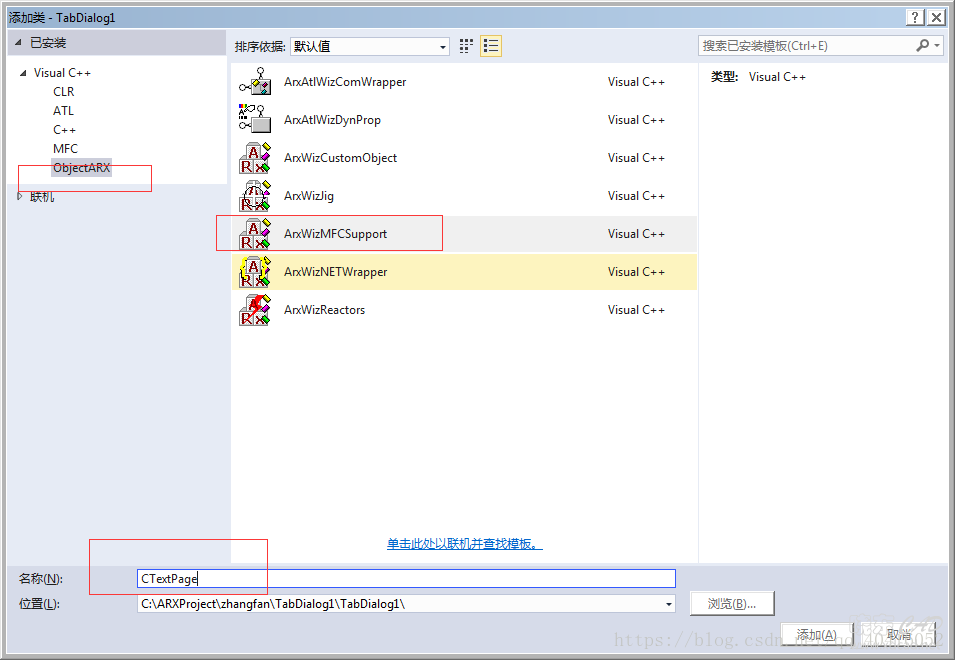
Task: Click Visual C++ type in ArxAtlWizComWrapper row
Action: tap(636, 82)
